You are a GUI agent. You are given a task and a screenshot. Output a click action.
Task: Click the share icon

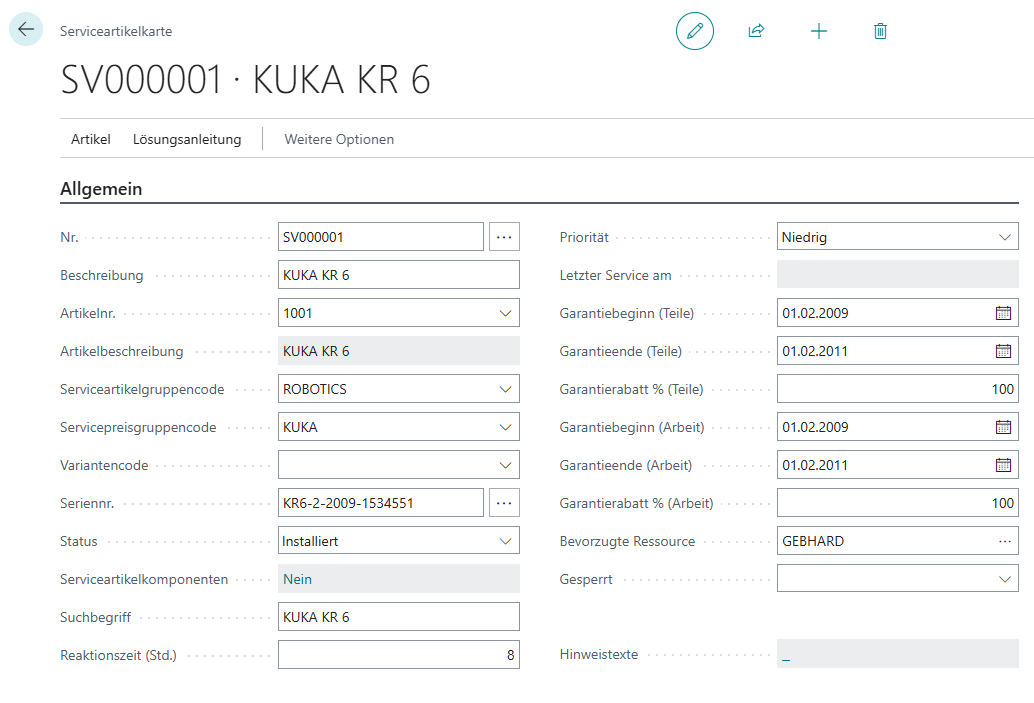pos(756,31)
